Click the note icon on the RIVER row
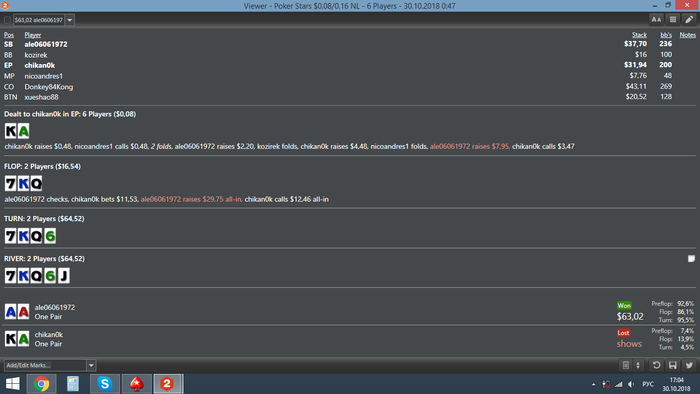The image size is (700, 394). click(691, 258)
